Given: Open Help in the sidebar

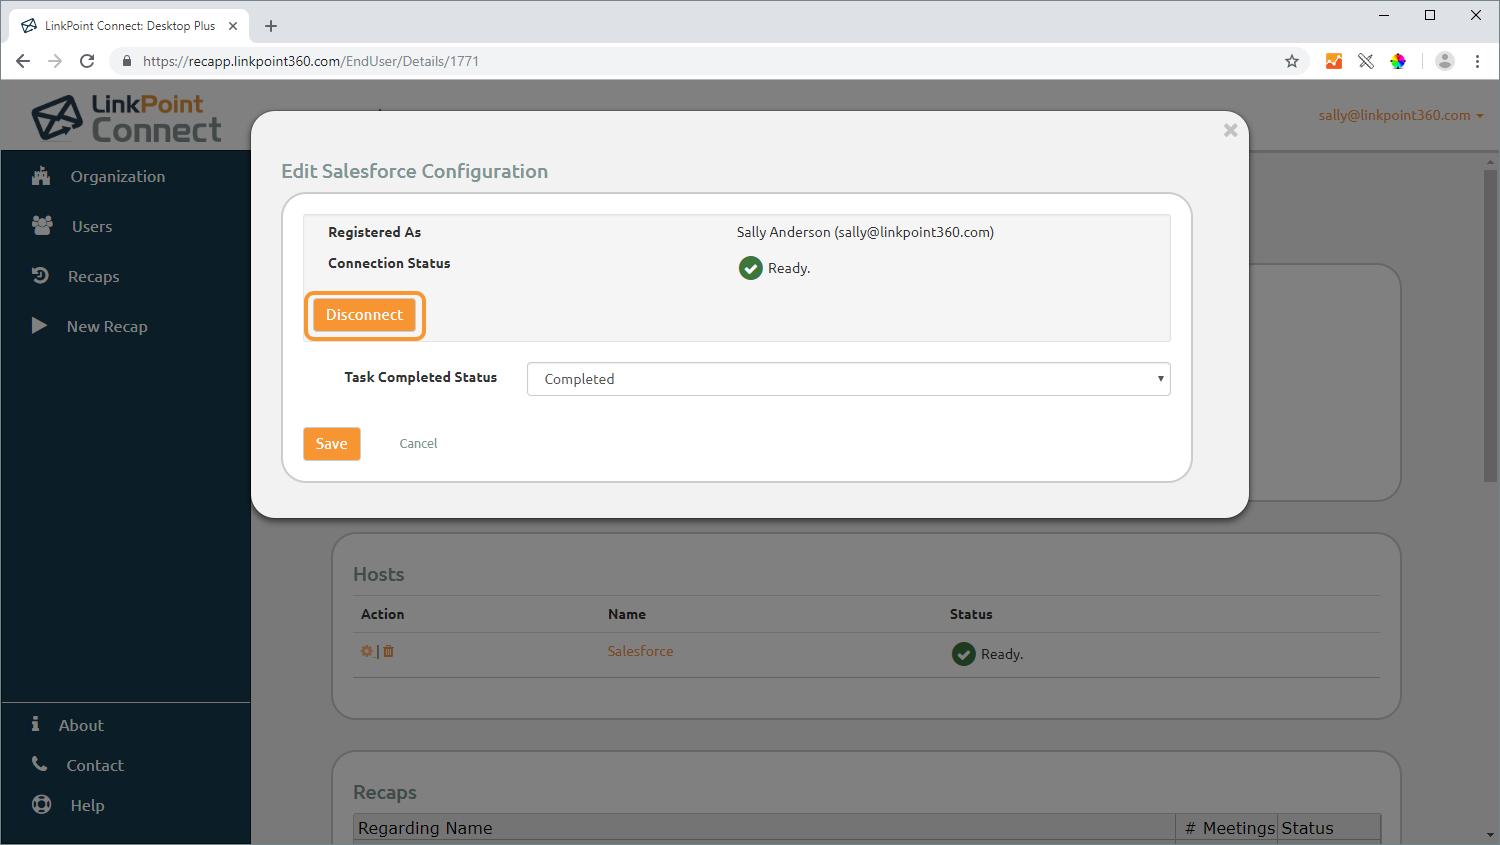Looking at the screenshot, I should point(87,805).
